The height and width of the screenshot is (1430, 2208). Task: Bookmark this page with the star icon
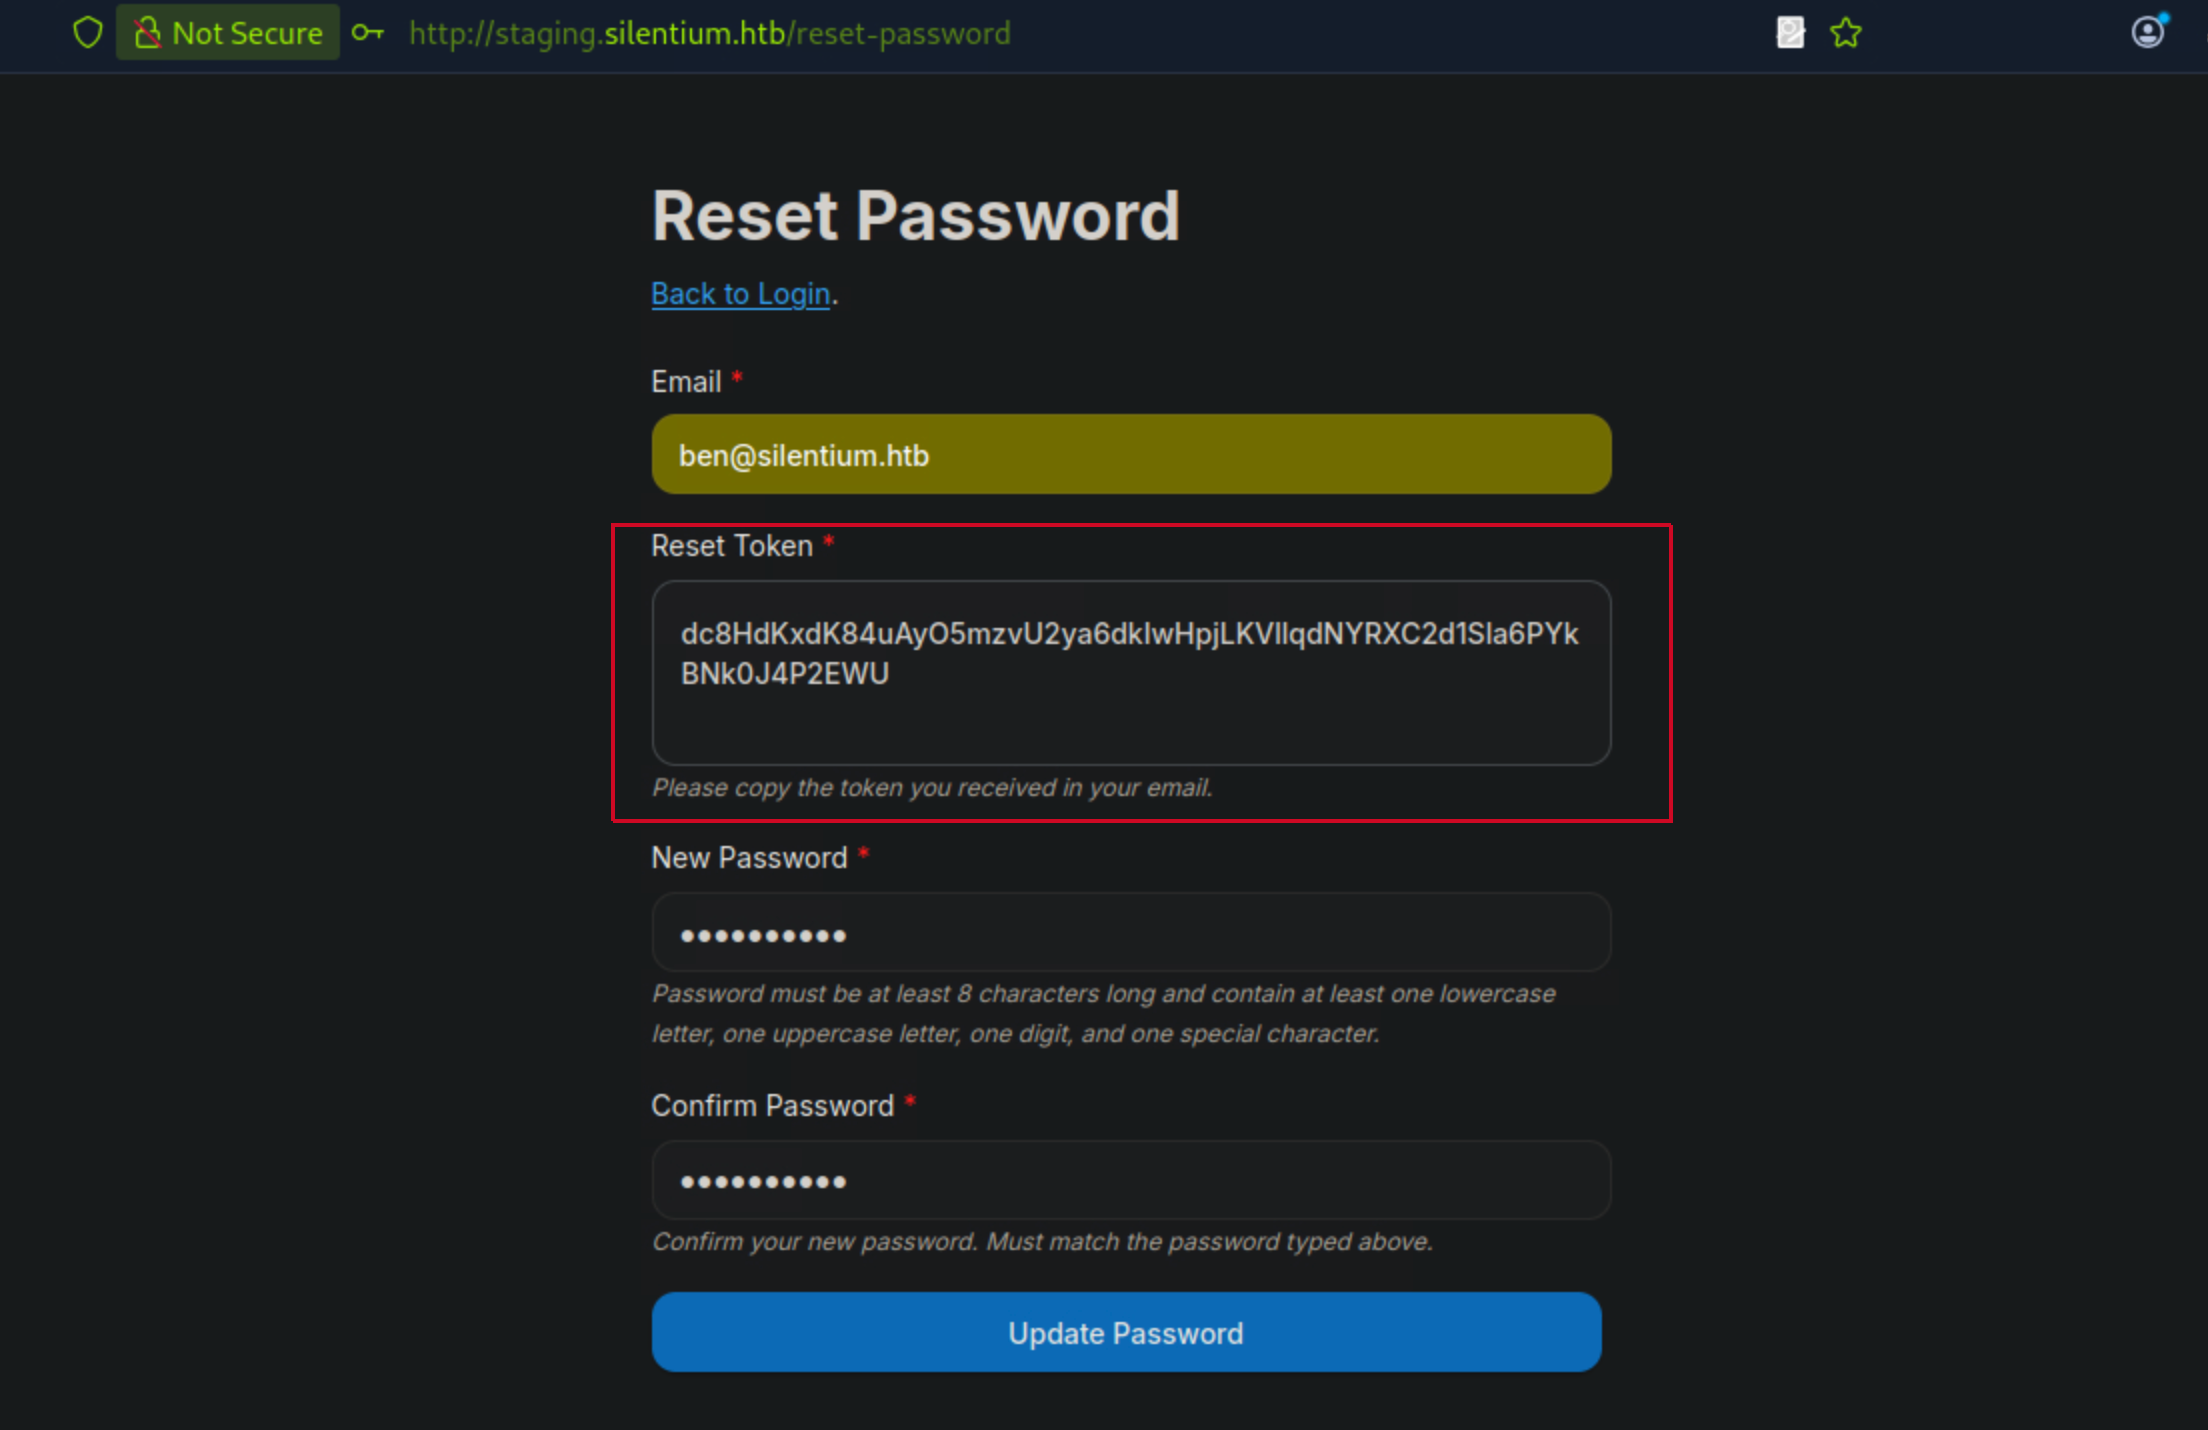[x=1846, y=33]
